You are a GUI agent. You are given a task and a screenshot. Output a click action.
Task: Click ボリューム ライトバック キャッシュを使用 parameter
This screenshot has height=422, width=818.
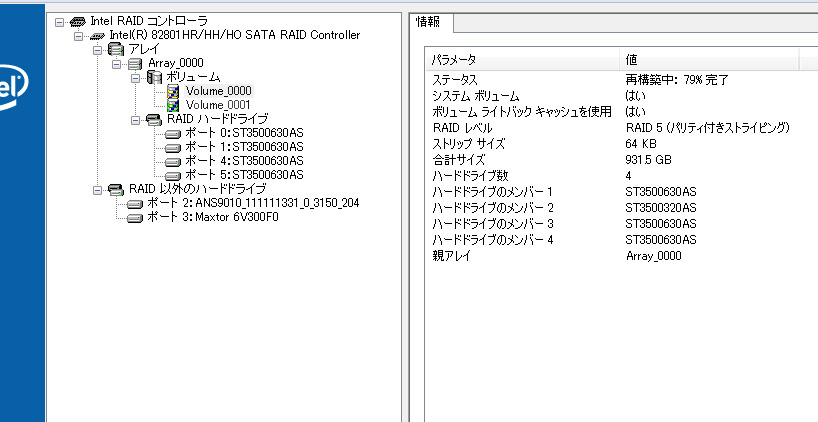(x=522, y=112)
